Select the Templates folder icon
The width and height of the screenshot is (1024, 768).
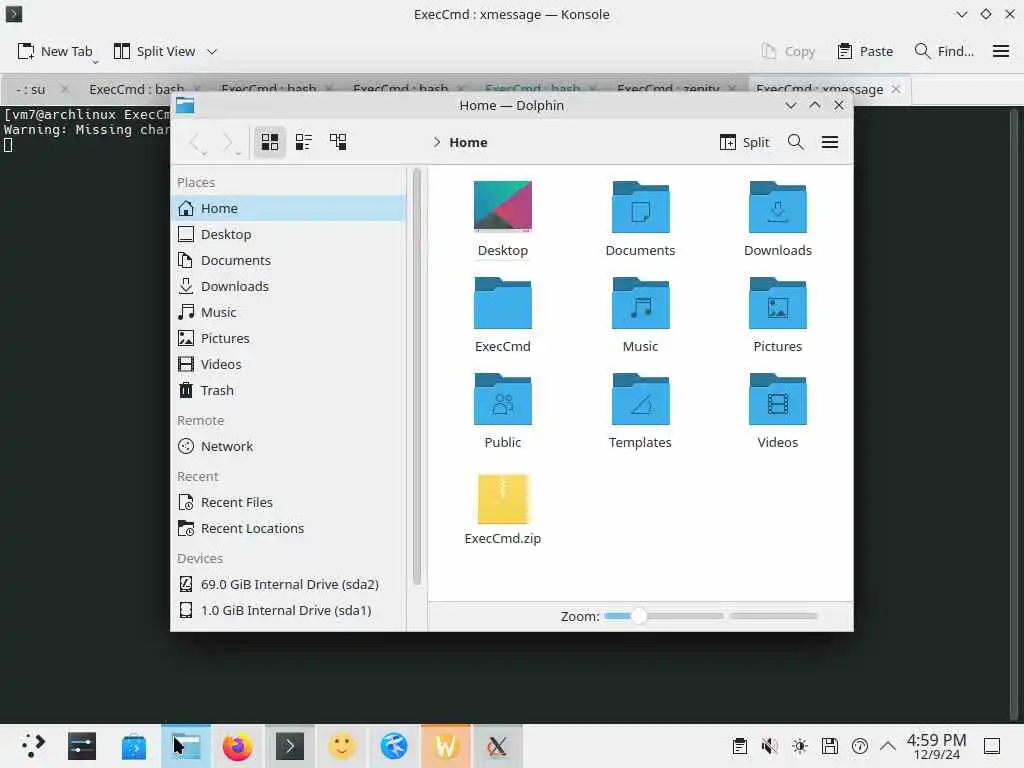point(640,398)
